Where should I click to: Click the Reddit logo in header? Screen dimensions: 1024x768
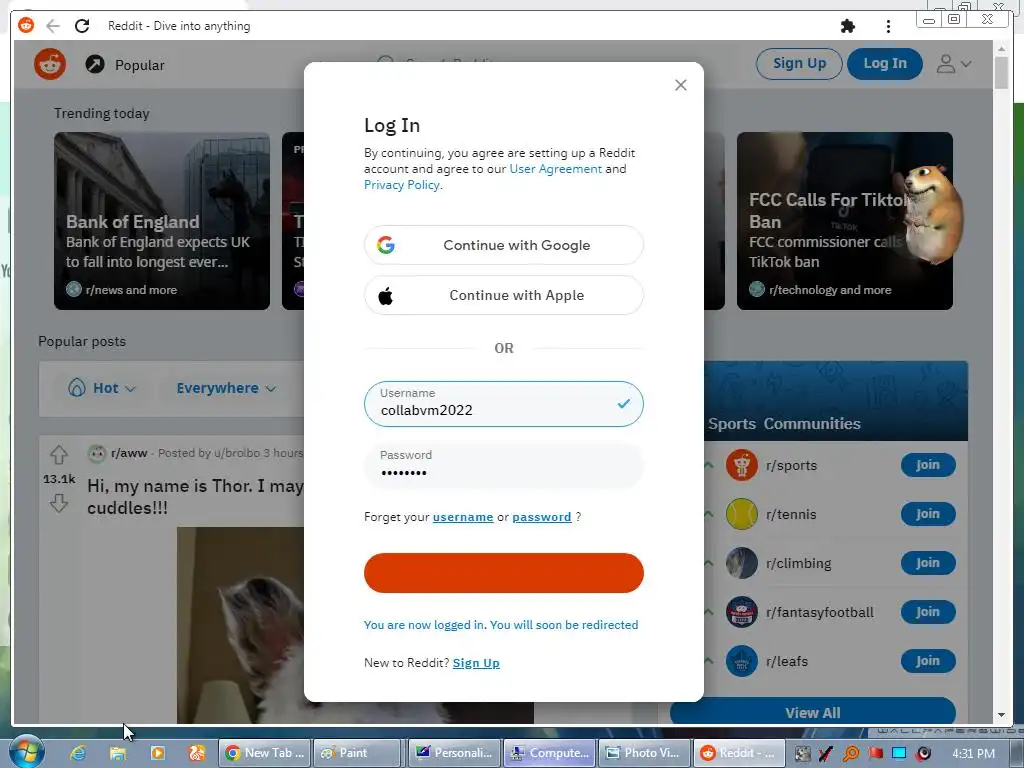[x=50, y=64]
